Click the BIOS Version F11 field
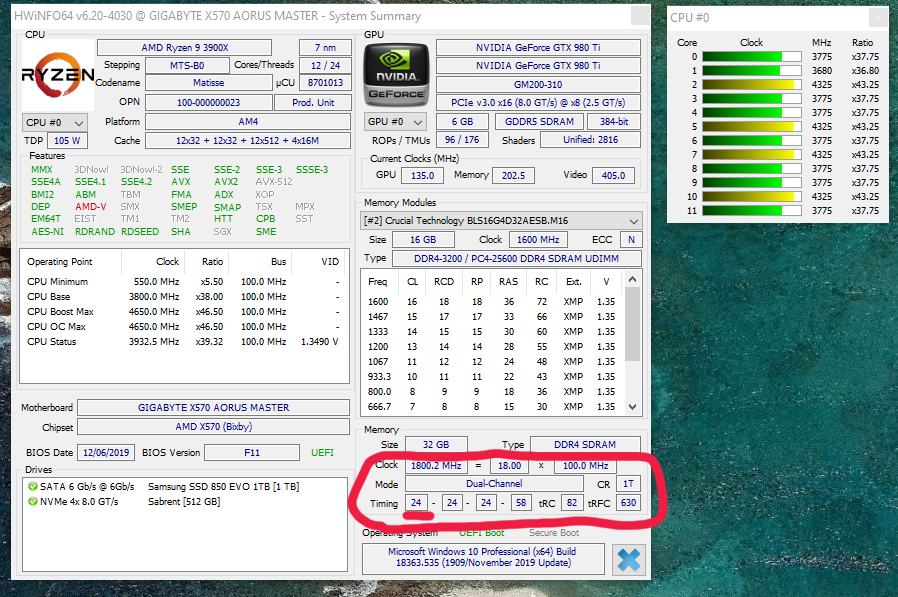 click(252, 453)
